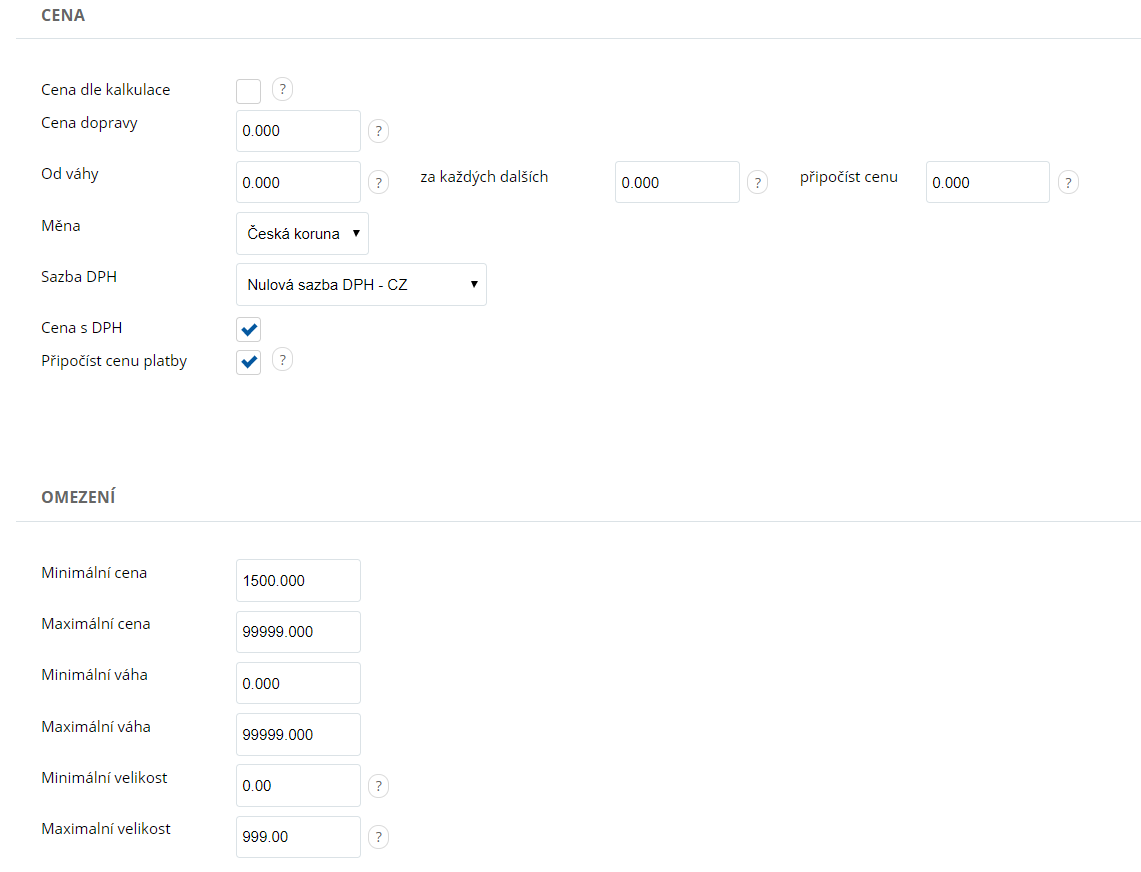1141x872 pixels.
Task: Focus the připočíst cenu input field
Action: coord(987,182)
